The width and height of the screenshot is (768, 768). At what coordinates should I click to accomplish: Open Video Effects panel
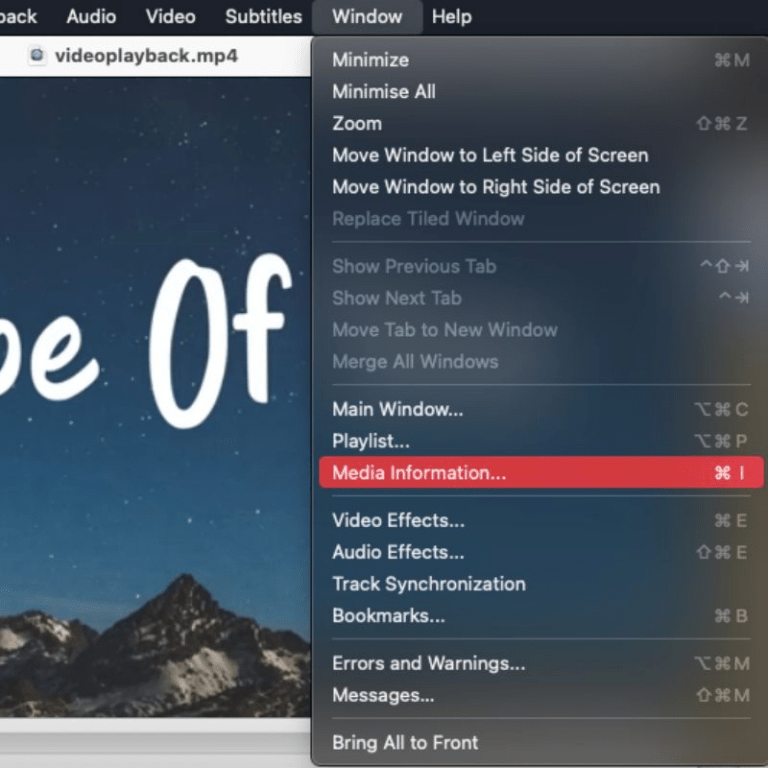[x=398, y=521]
